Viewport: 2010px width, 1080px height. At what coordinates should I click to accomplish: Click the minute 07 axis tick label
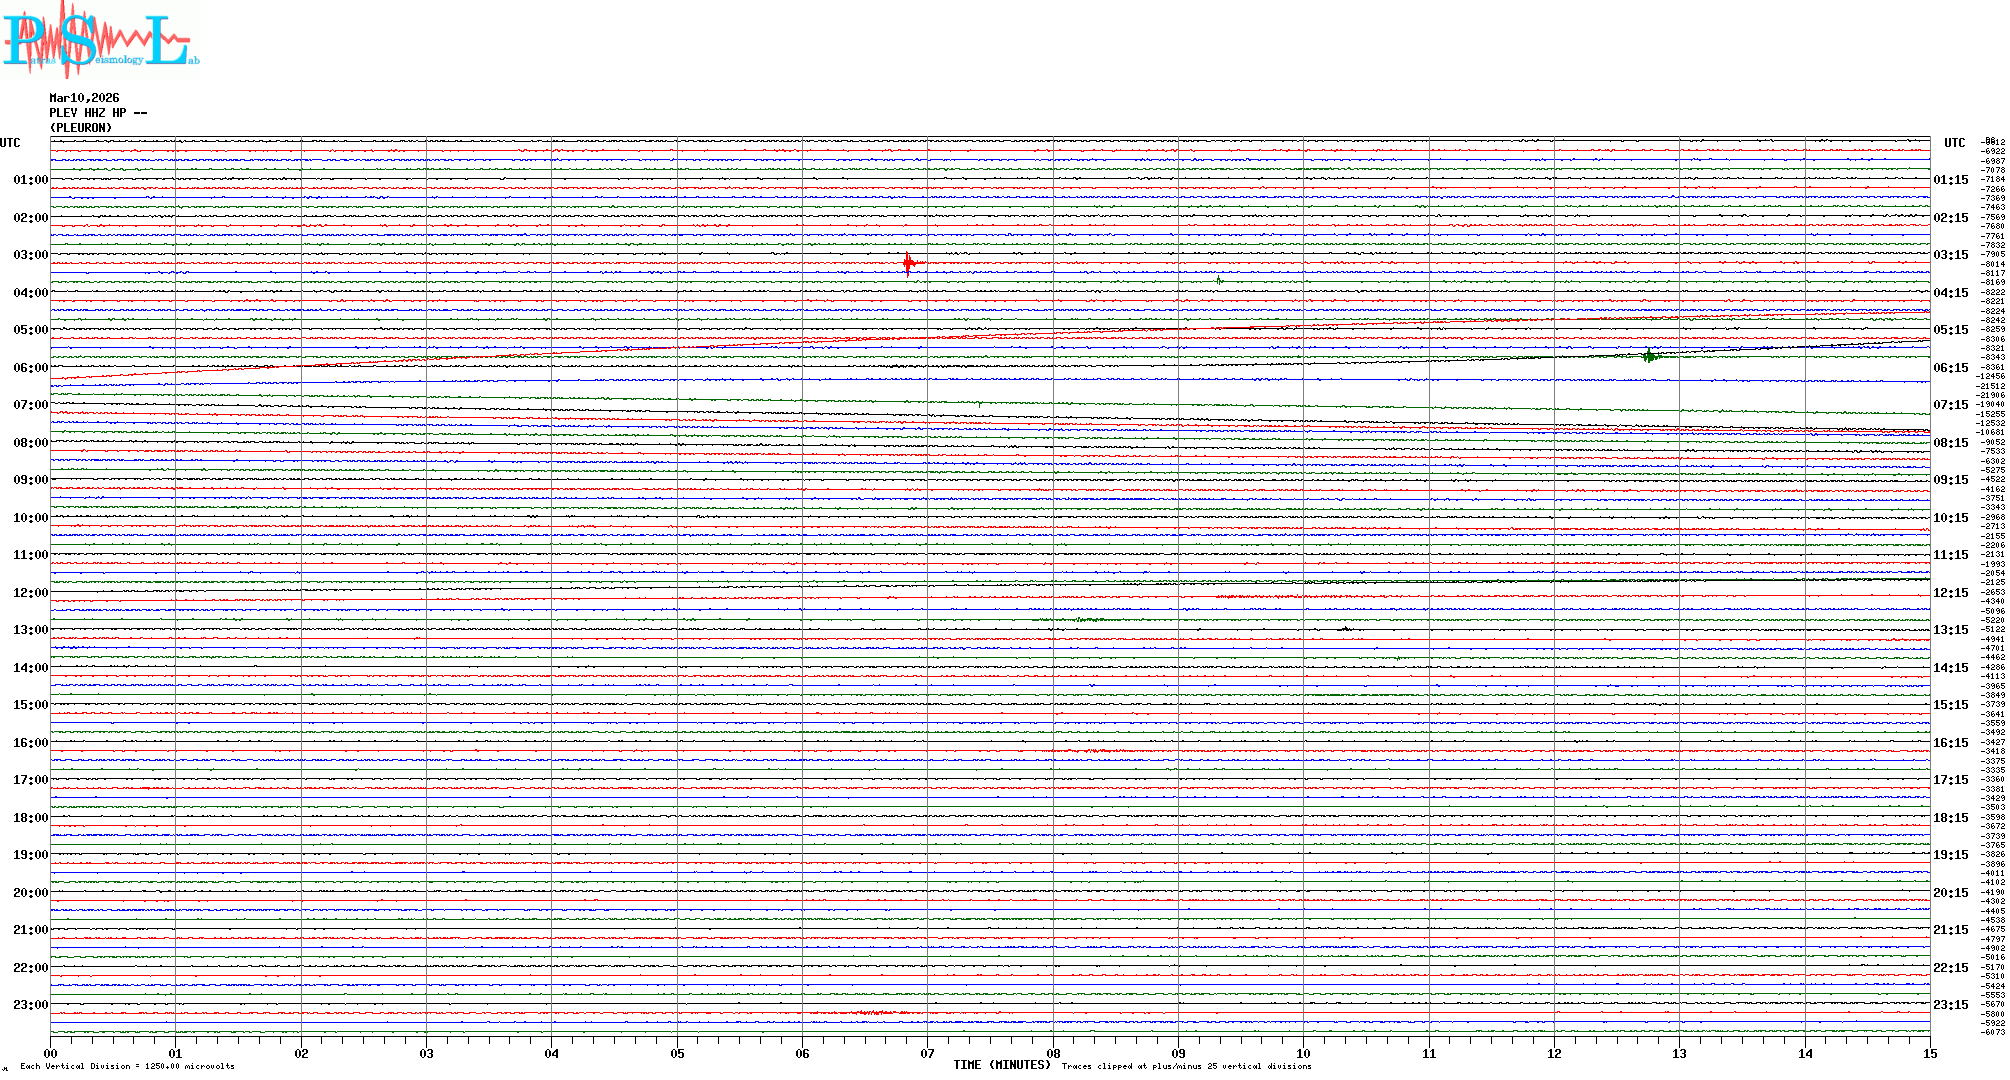927,1053
